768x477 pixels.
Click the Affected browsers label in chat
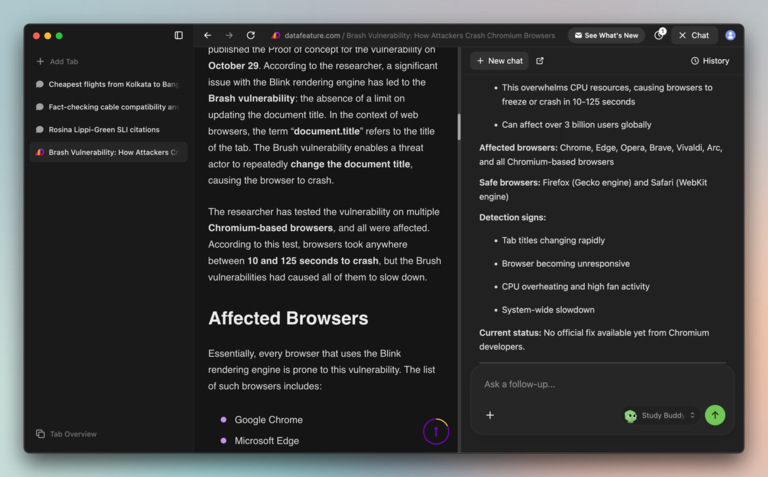pyautogui.click(x=518, y=148)
